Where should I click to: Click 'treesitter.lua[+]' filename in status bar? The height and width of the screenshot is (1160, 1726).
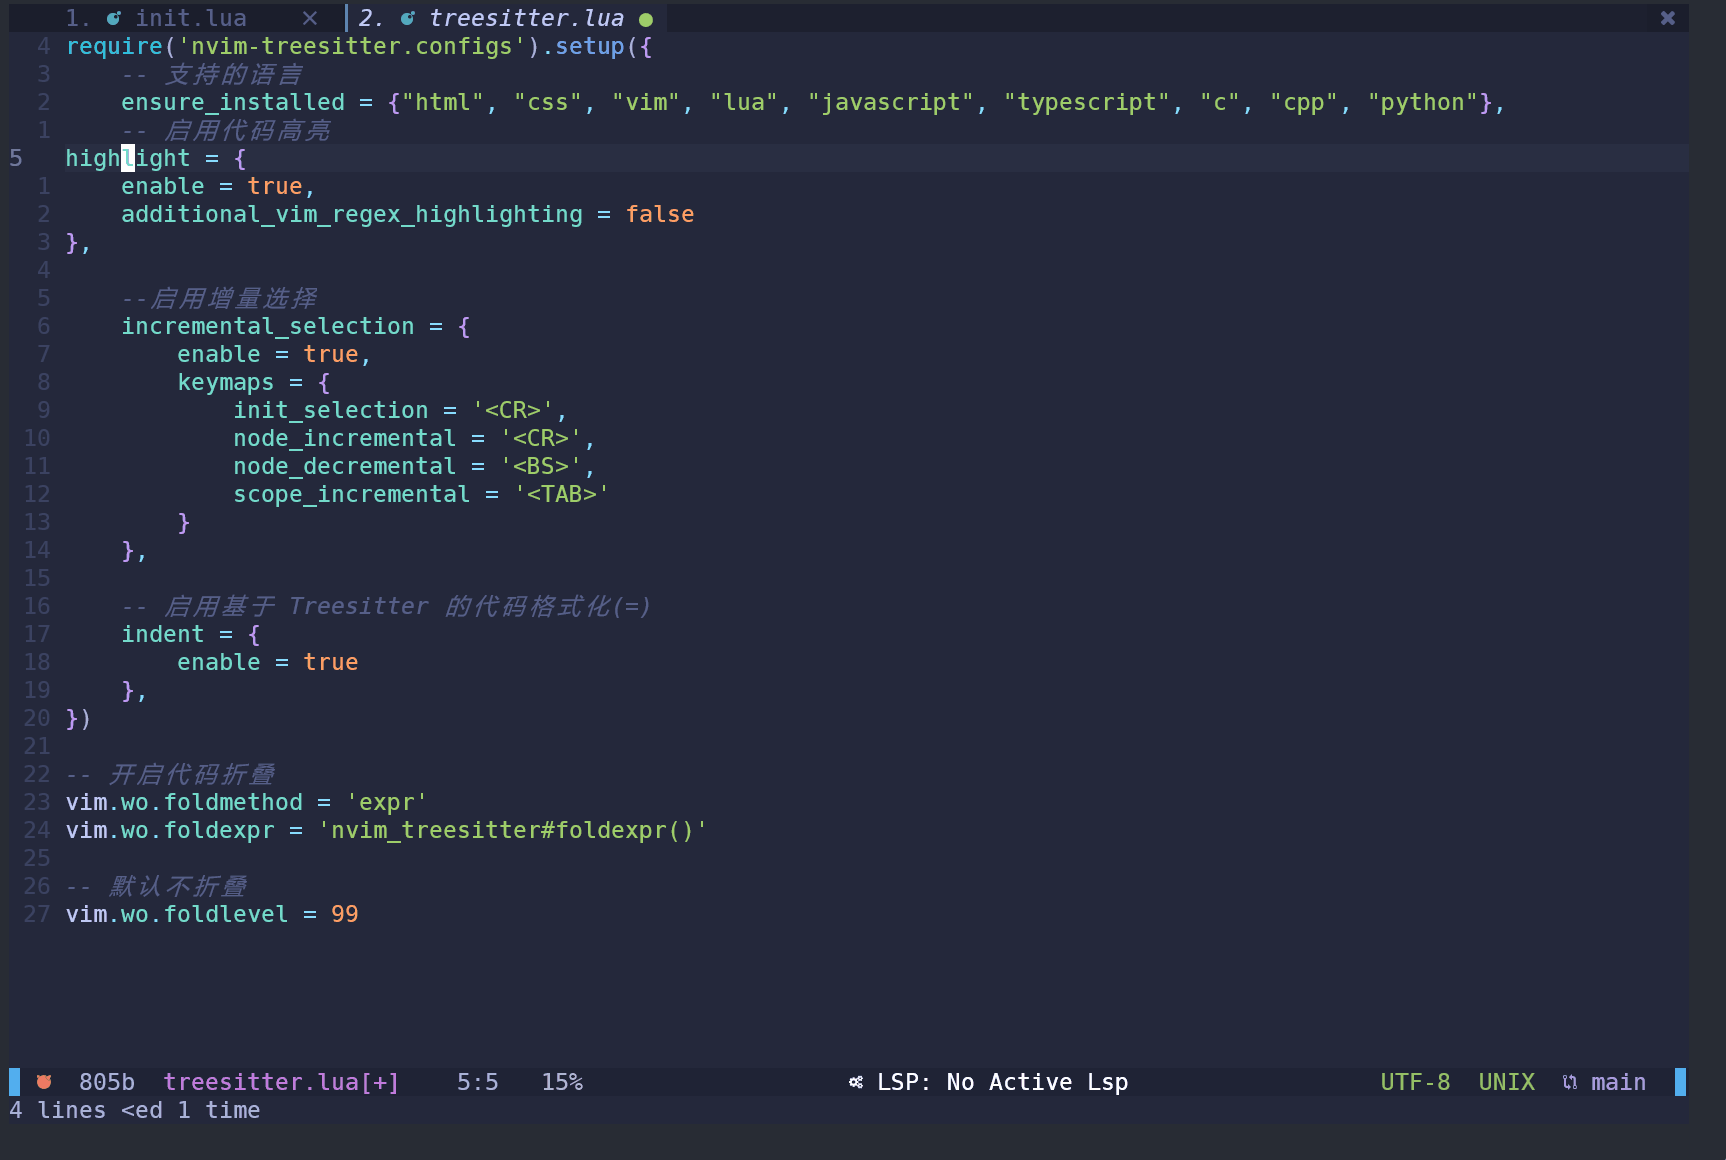click(x=282, y=1082)
